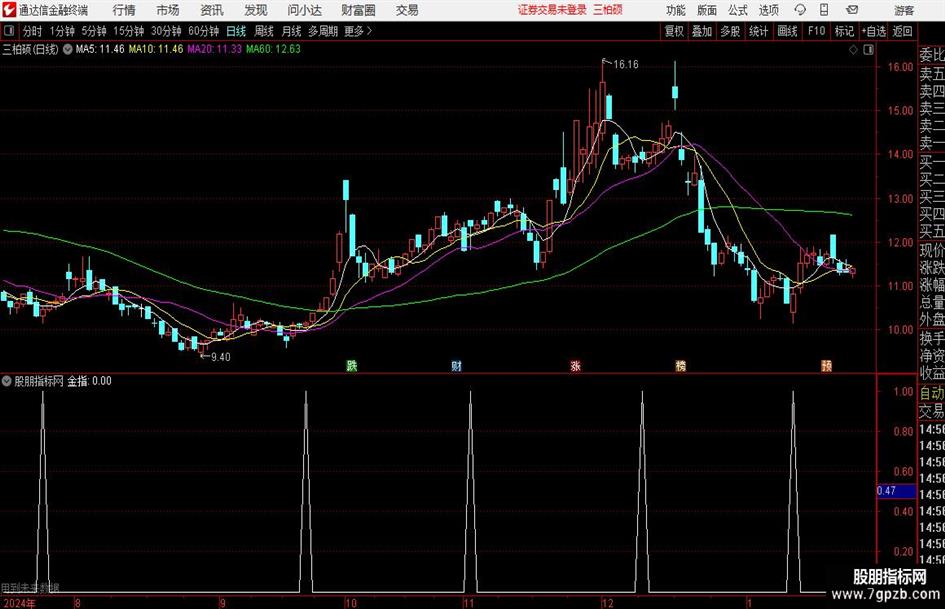The height and width of the screenshot is (609, 945).
Task: Open the 行情 menu
Action: point(124,10)
